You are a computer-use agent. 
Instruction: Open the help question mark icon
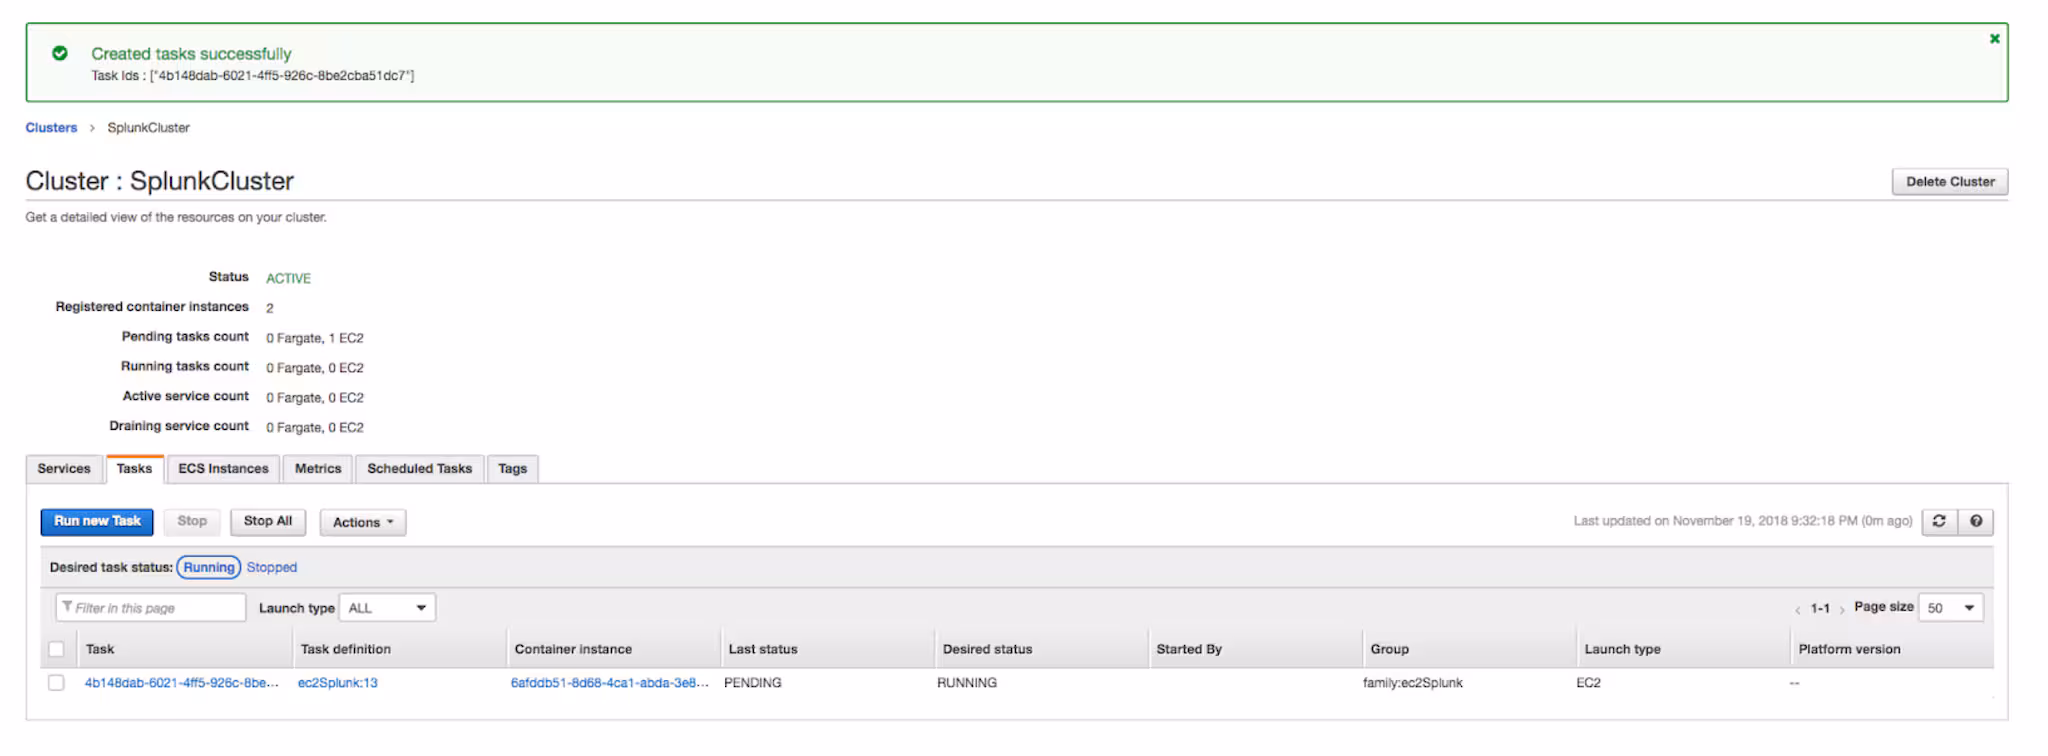1976,521
